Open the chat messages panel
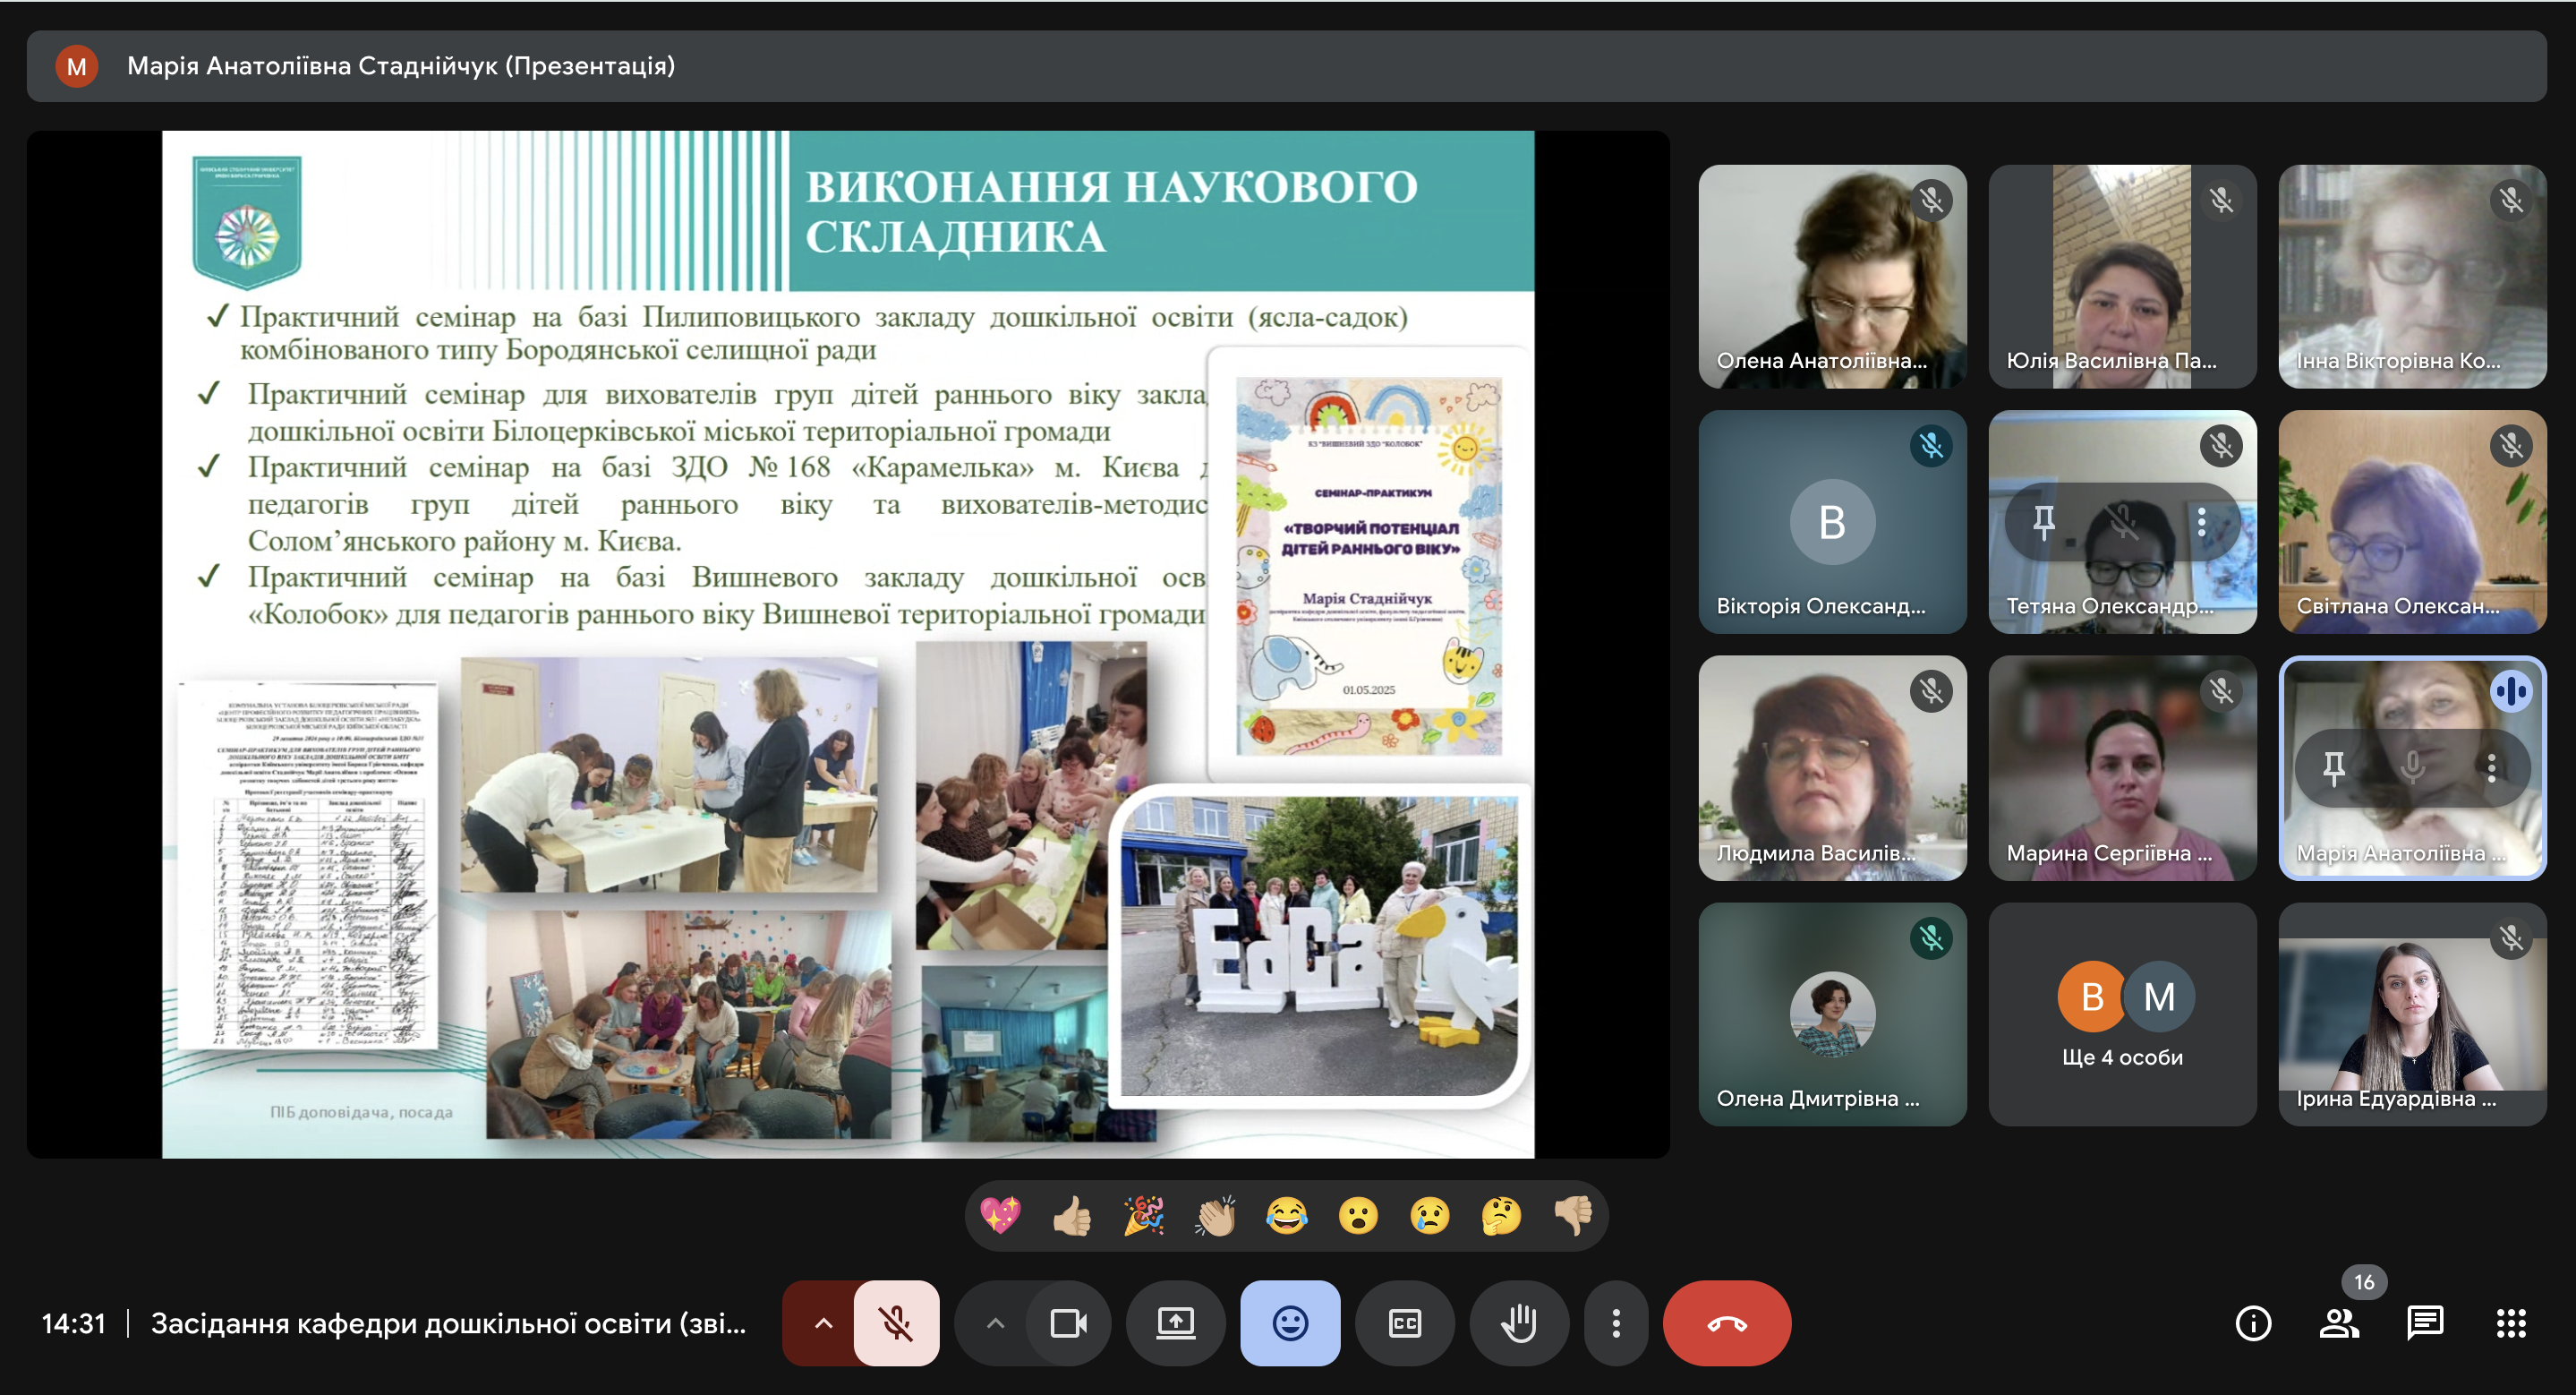This screenshot has height=1395, width=2576. pyautogui.click(x=2424, y=1323)
